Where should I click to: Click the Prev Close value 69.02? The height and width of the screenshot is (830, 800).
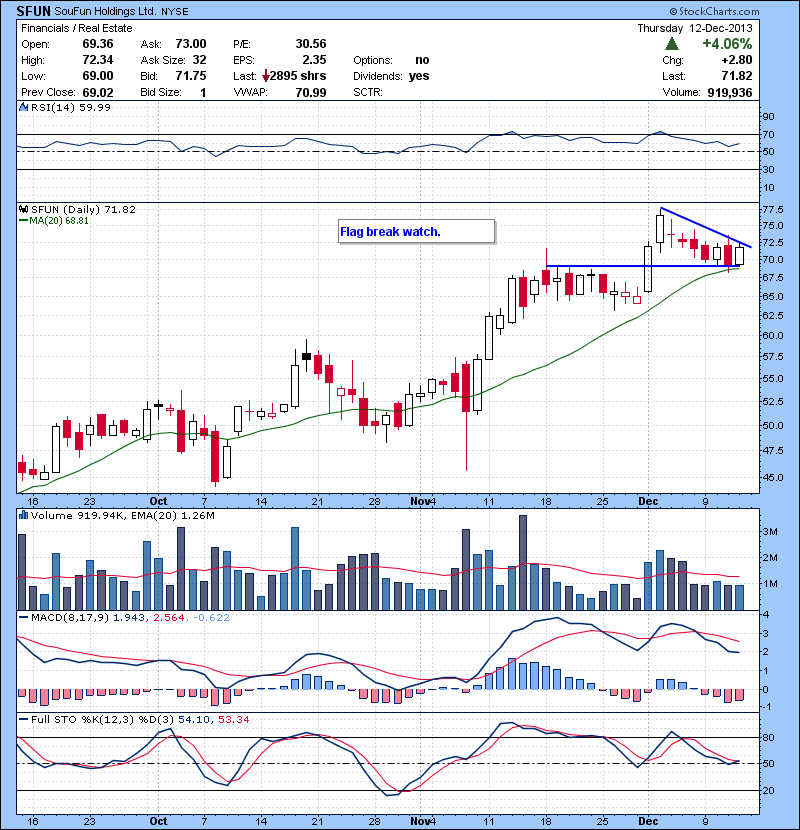(98, 93)
